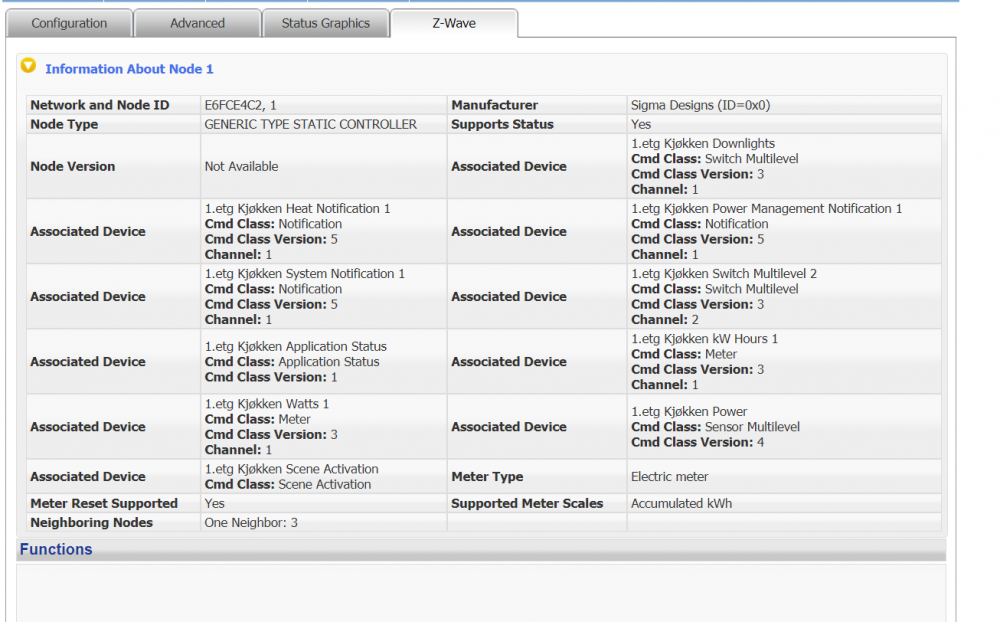Select the One Neighbor: 3 value
Image resolution: width=1000 pixels, height=622 pixels.
tap(251, 523)
